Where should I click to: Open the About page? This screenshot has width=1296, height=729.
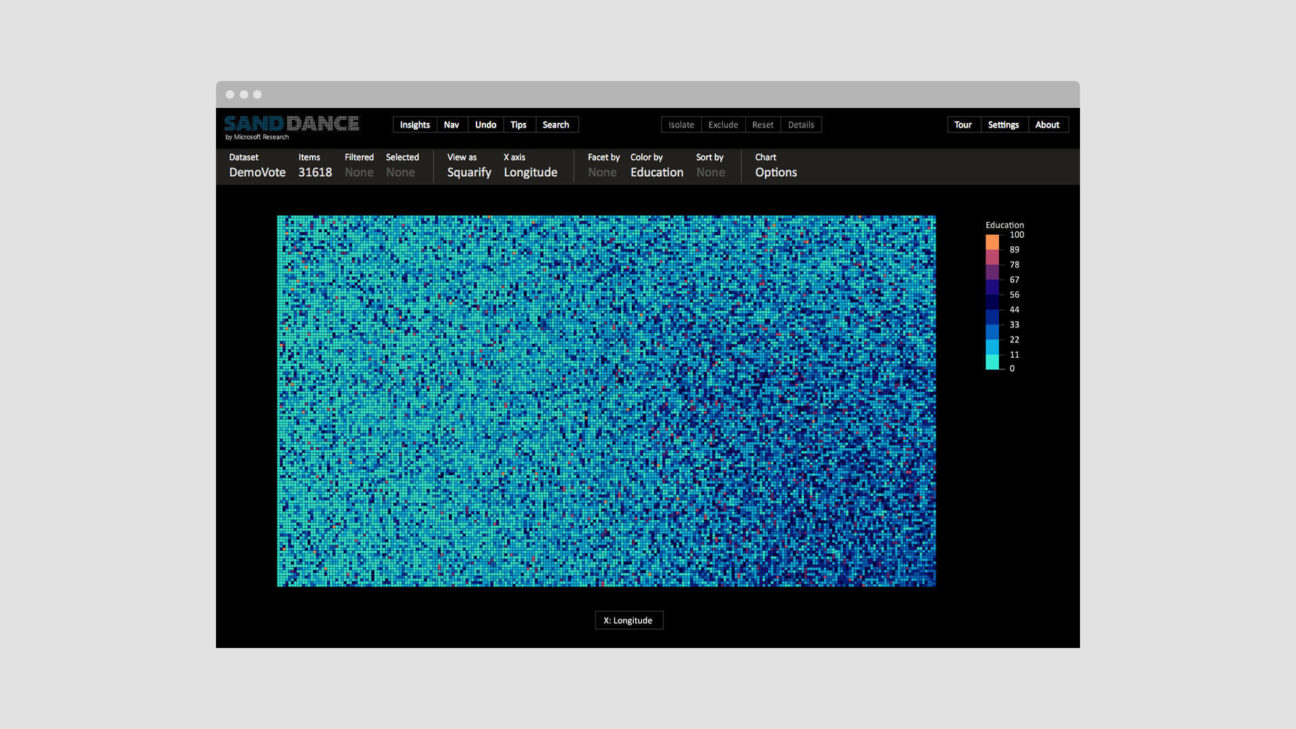pos(1047,125)
